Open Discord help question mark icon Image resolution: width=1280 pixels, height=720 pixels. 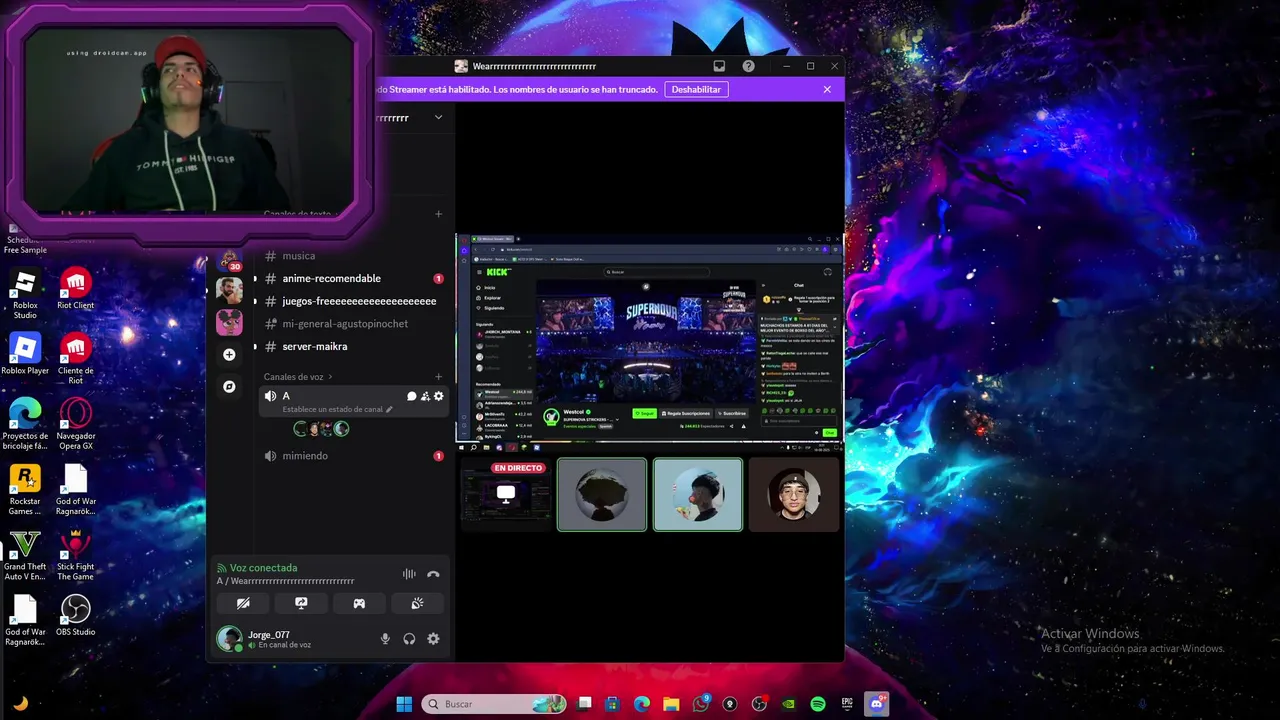748,66
